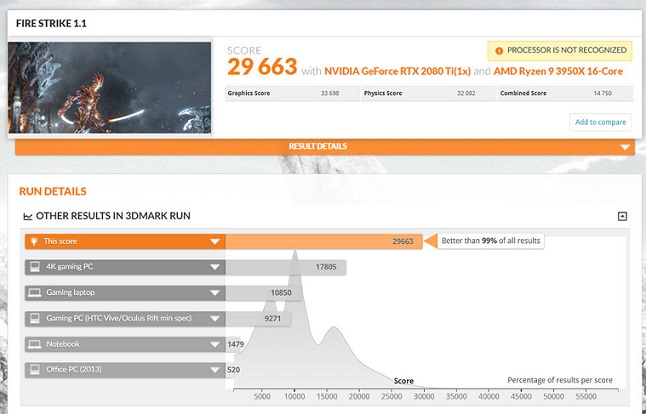Click the warning icon beside Processor not recognized
Image resolution: width=646 pixels, height=414 pixels.
(497, 50)
